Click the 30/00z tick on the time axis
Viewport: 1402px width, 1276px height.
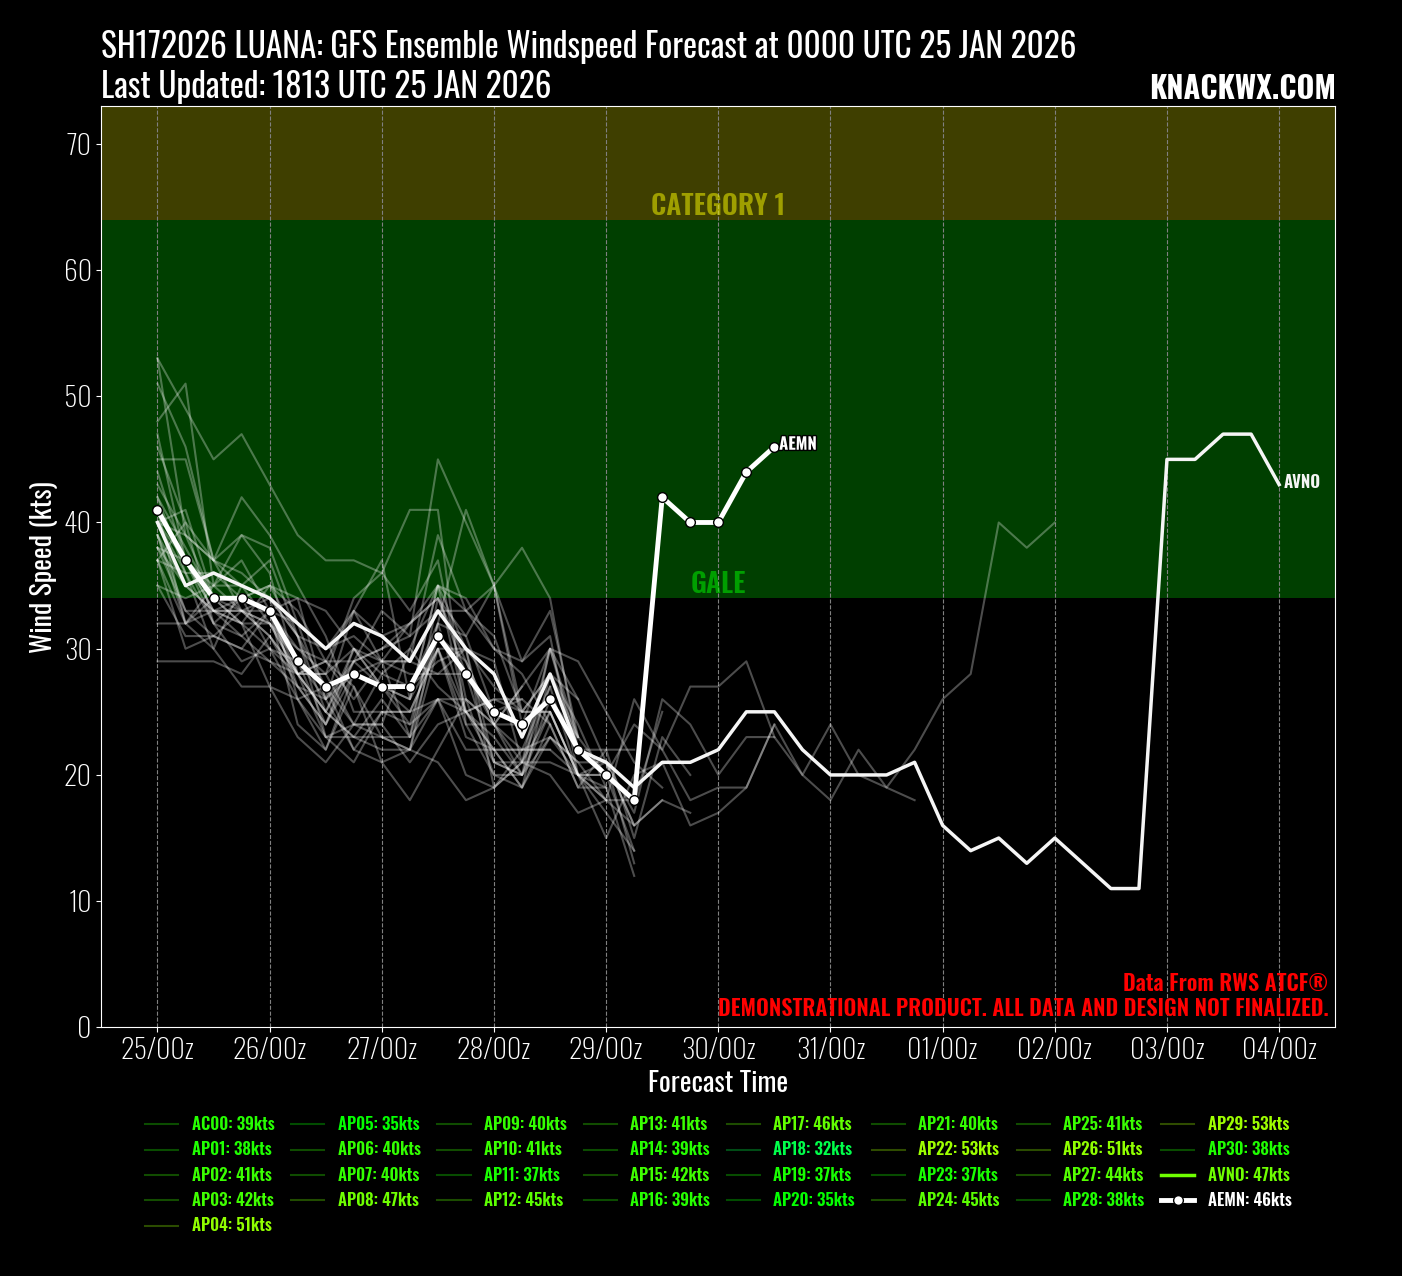click(x=718, y=1050)
